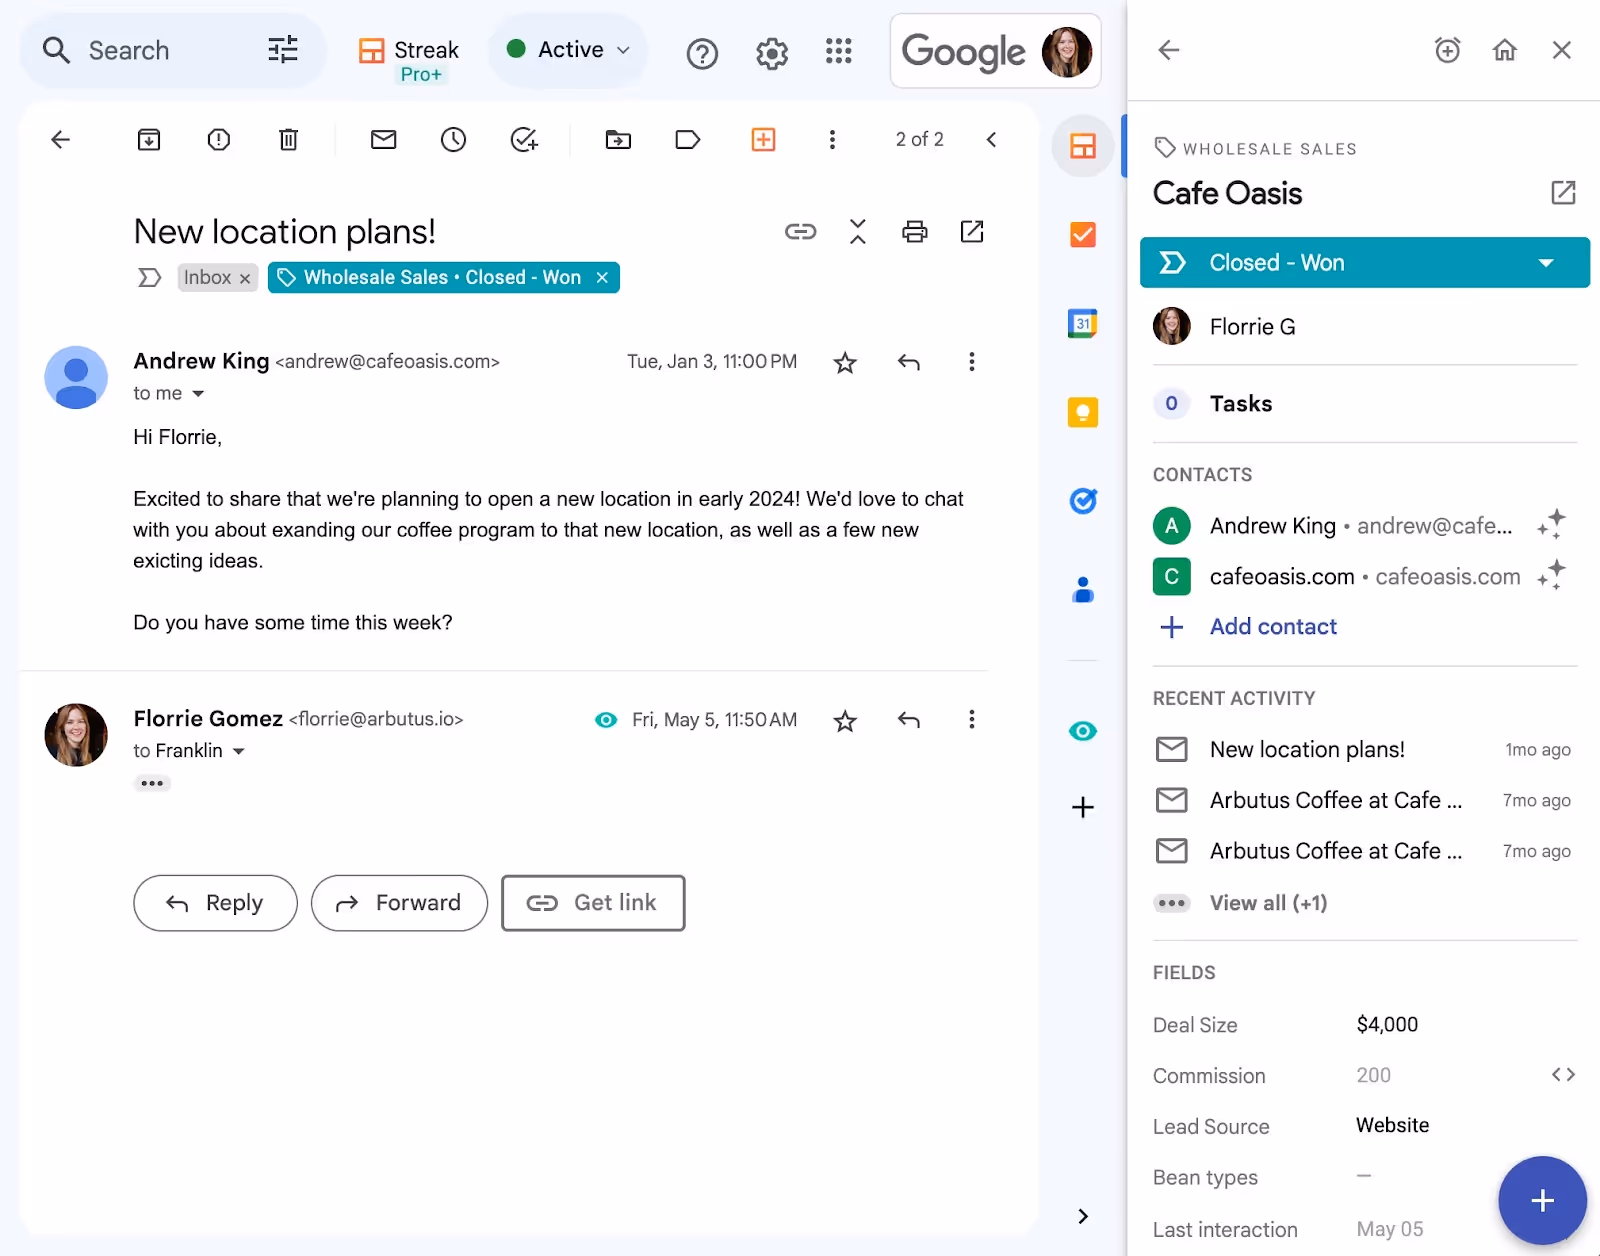Viewport: 1600px width, 1256px height.
Task: Open the Labels icon in toolbar
Action: pos(688,140)
